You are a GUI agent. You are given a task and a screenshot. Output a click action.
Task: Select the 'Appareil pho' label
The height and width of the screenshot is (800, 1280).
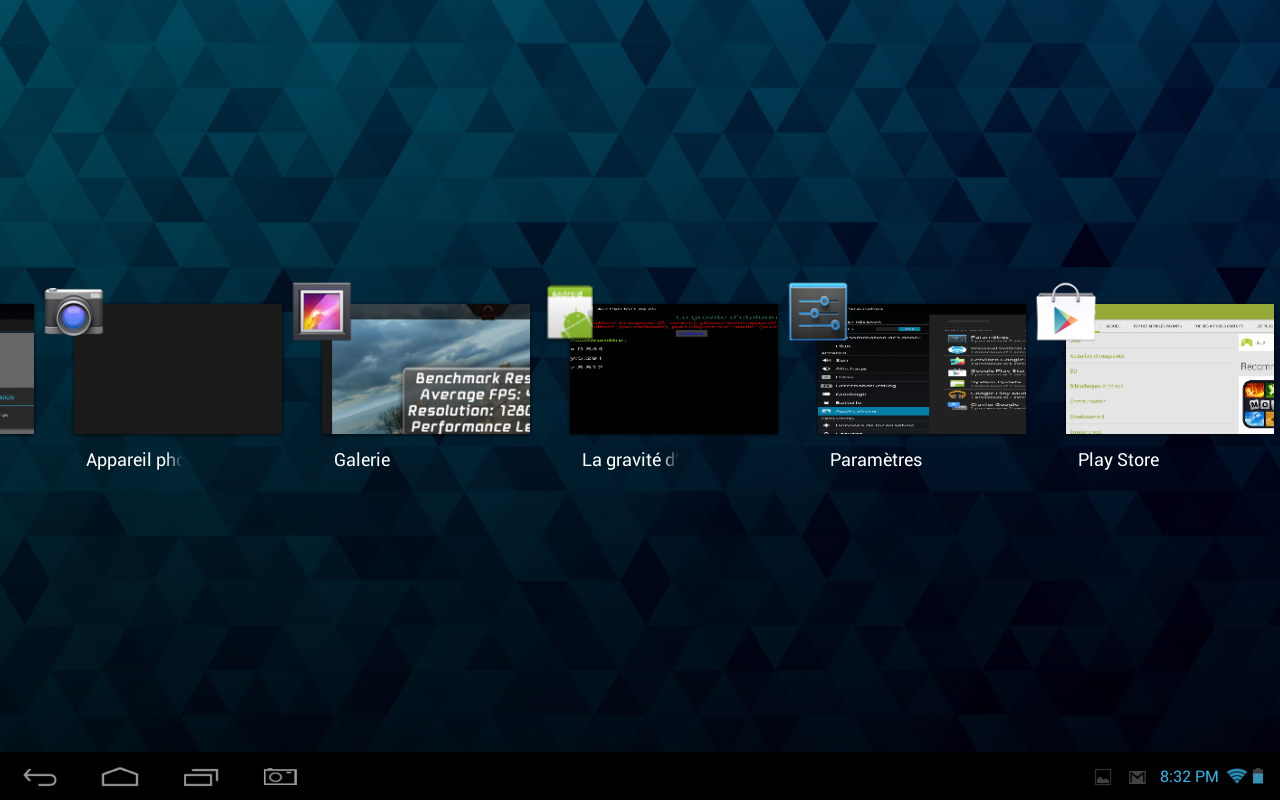[x=133, y=461]
